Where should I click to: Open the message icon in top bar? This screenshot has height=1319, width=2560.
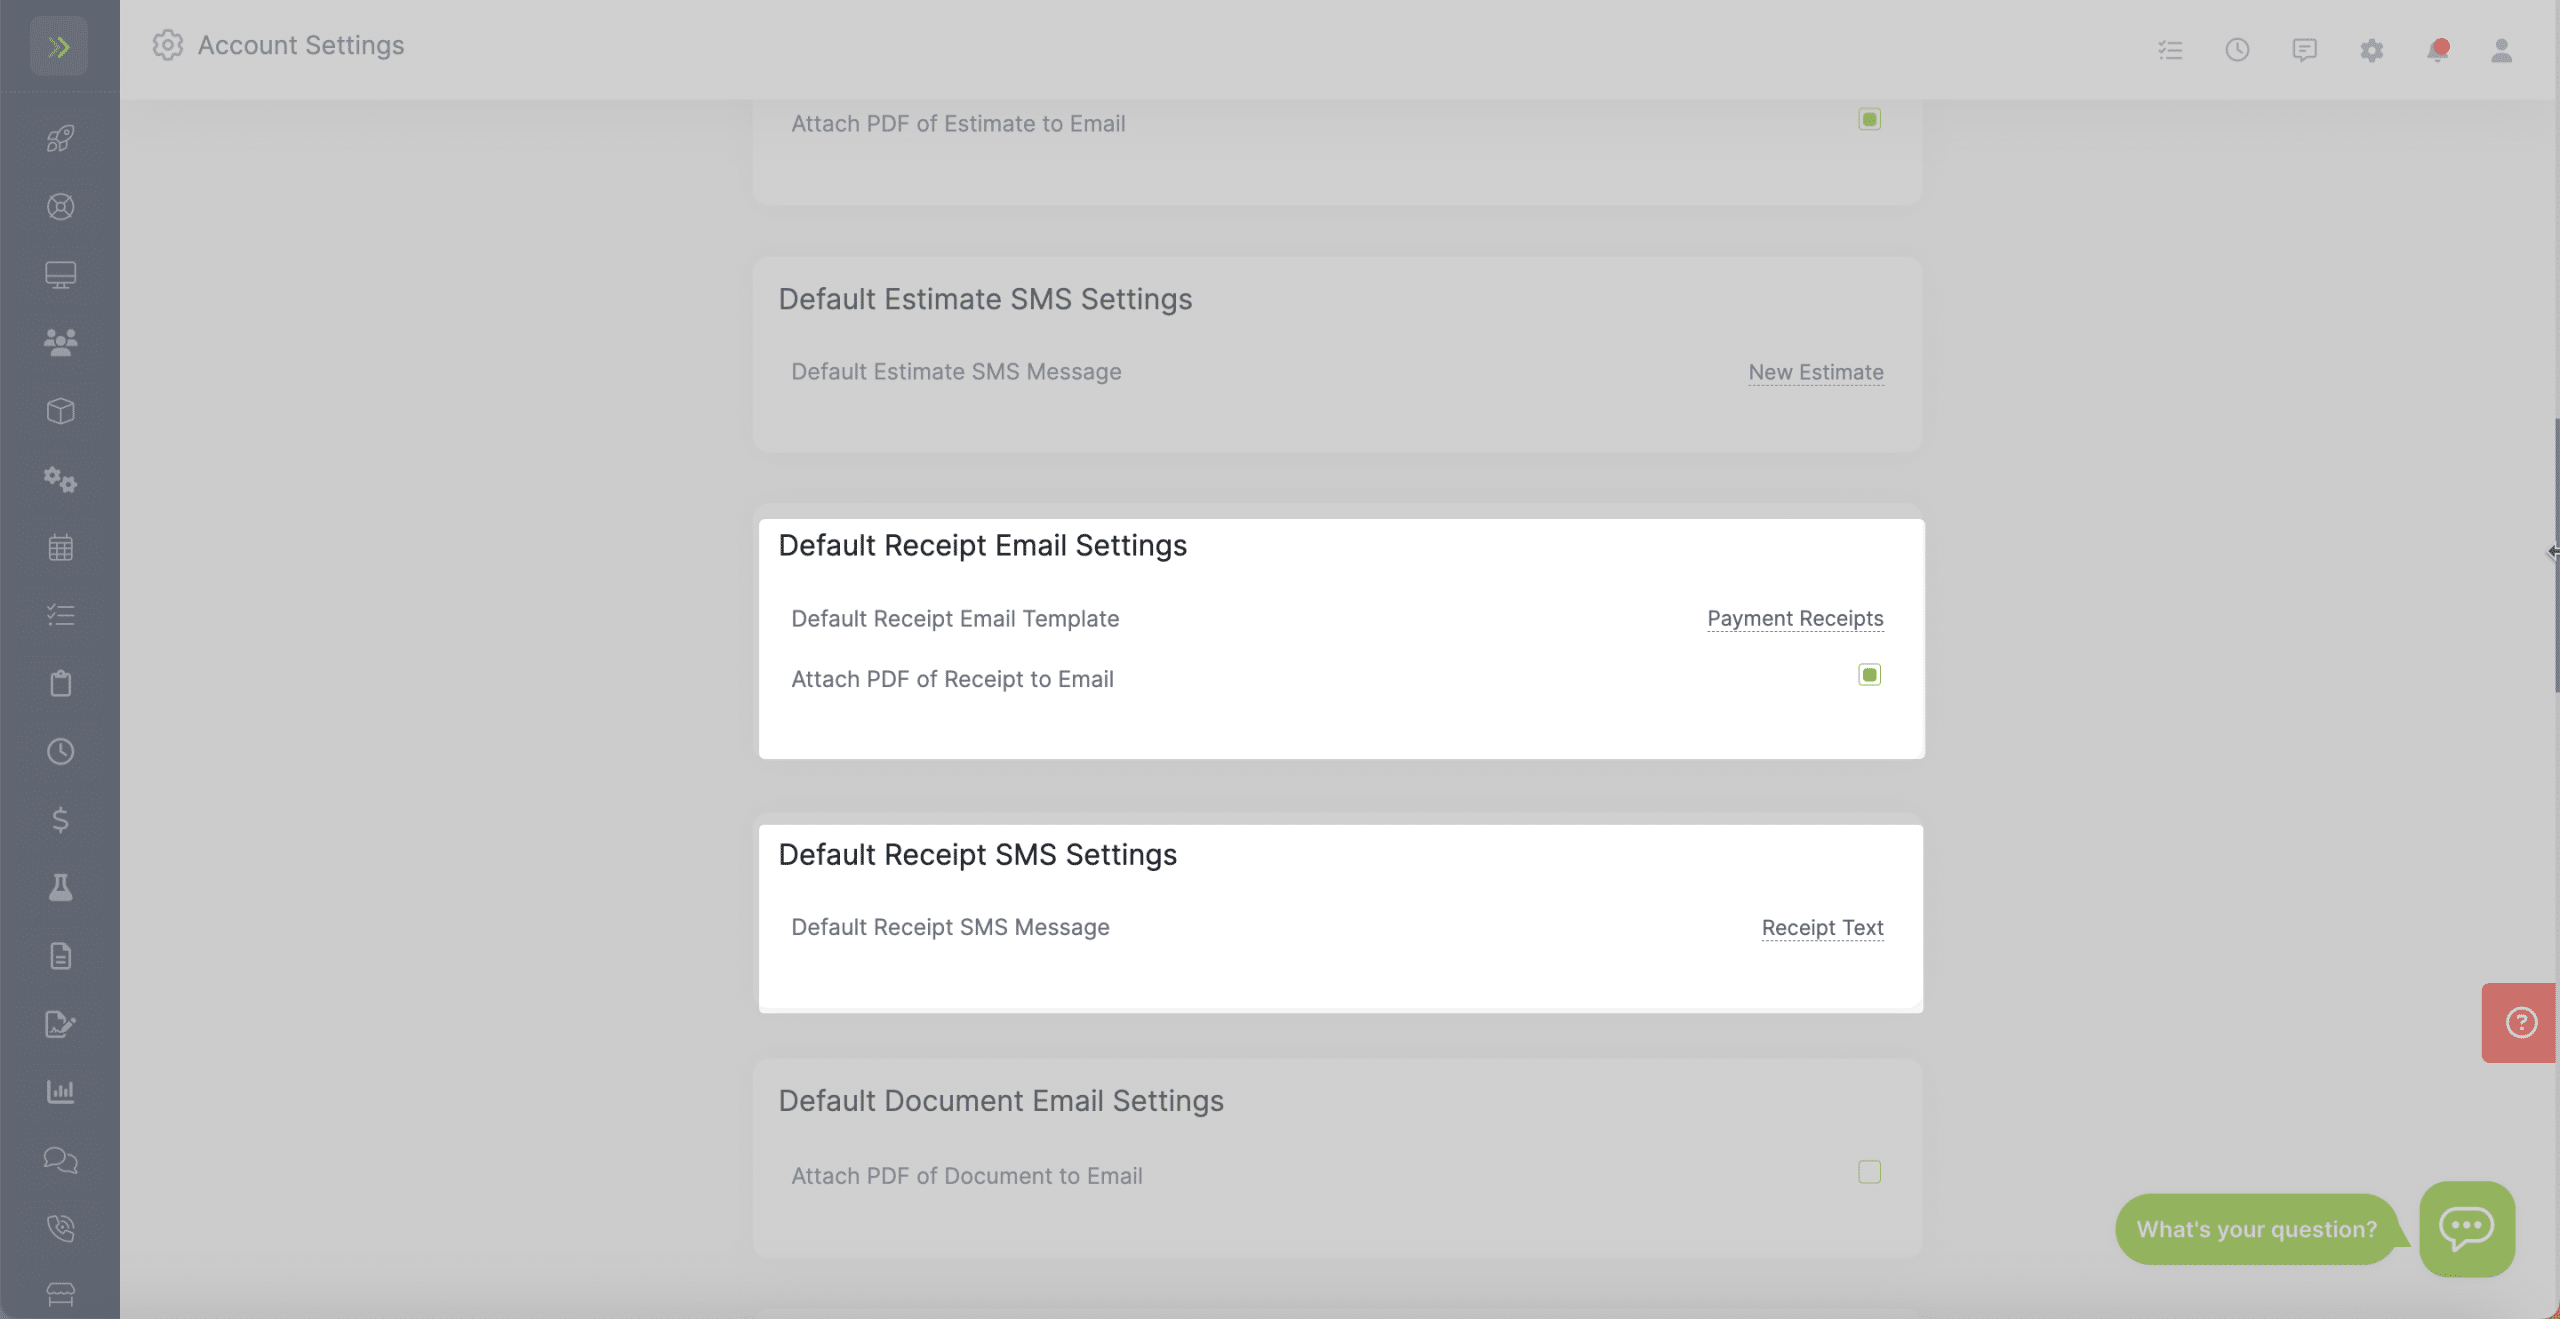coord(2304,50)
